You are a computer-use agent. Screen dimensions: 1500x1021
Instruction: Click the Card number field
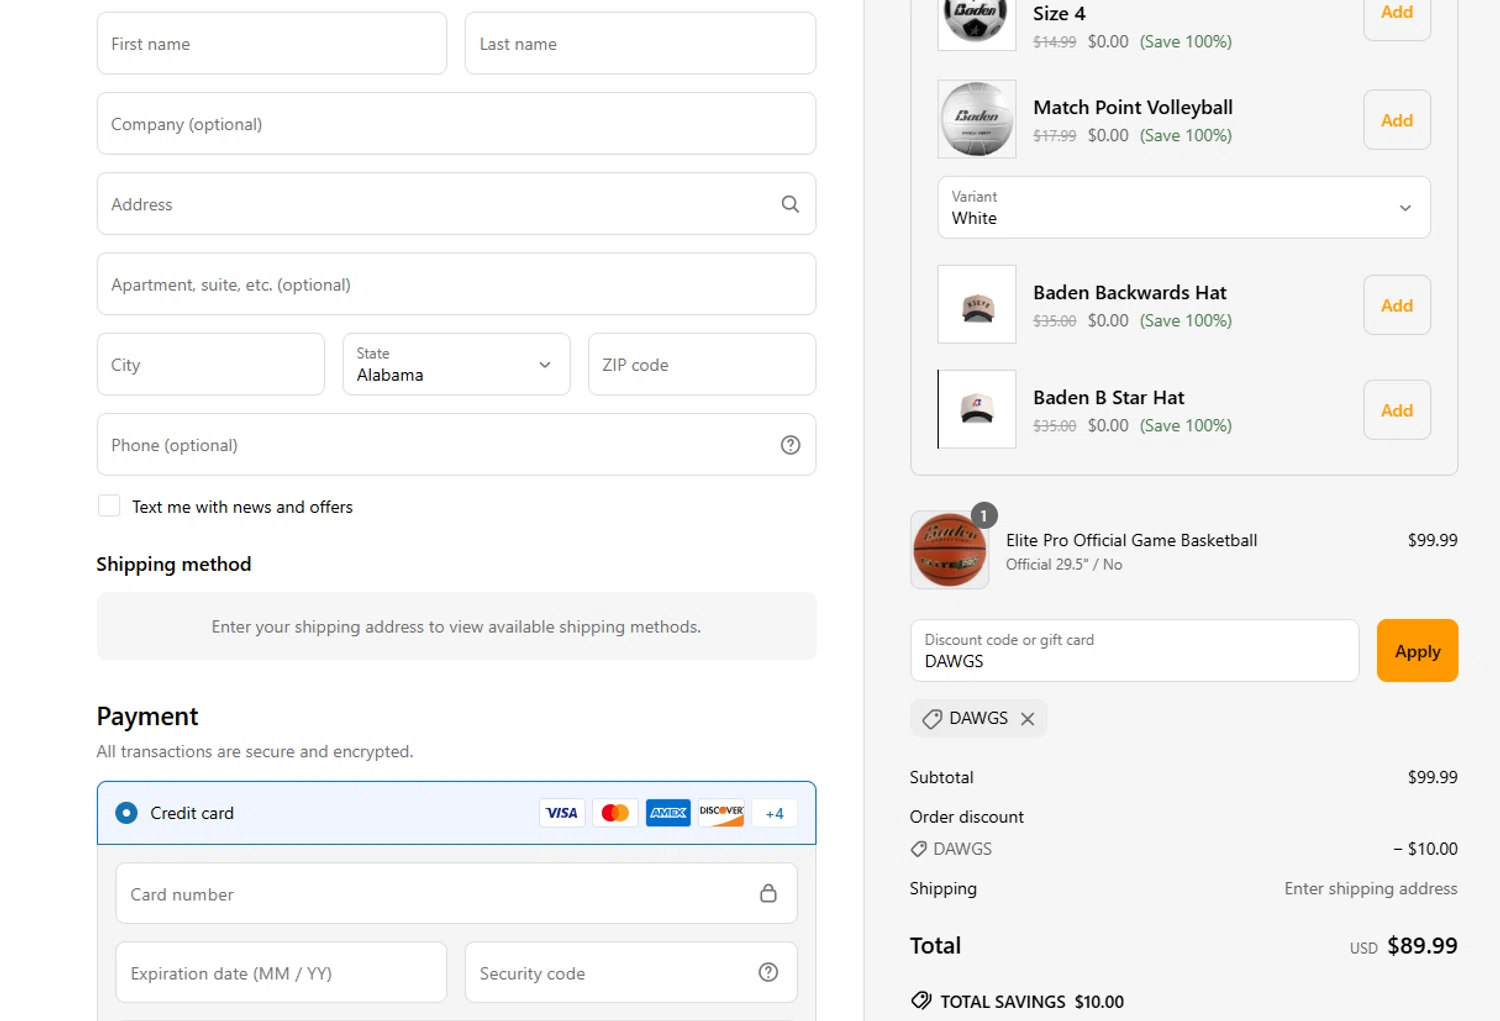pos(456,893)
